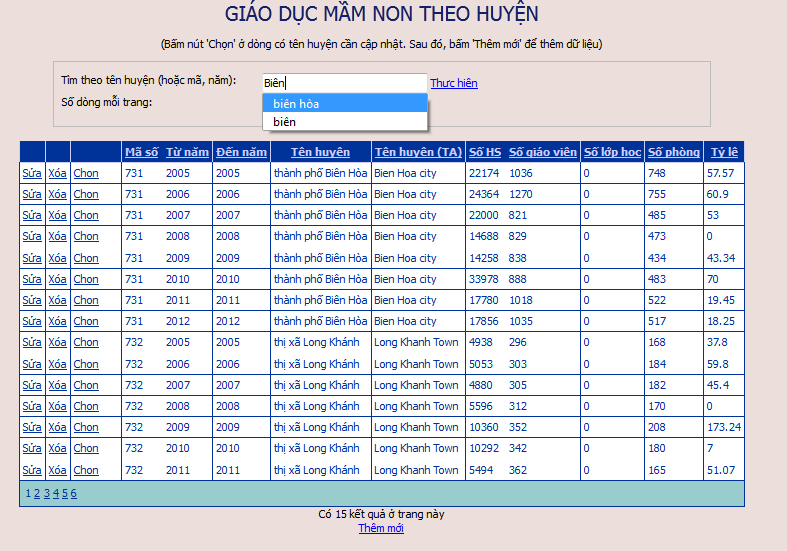Sort by 'Số giáo viên' header

543,152
